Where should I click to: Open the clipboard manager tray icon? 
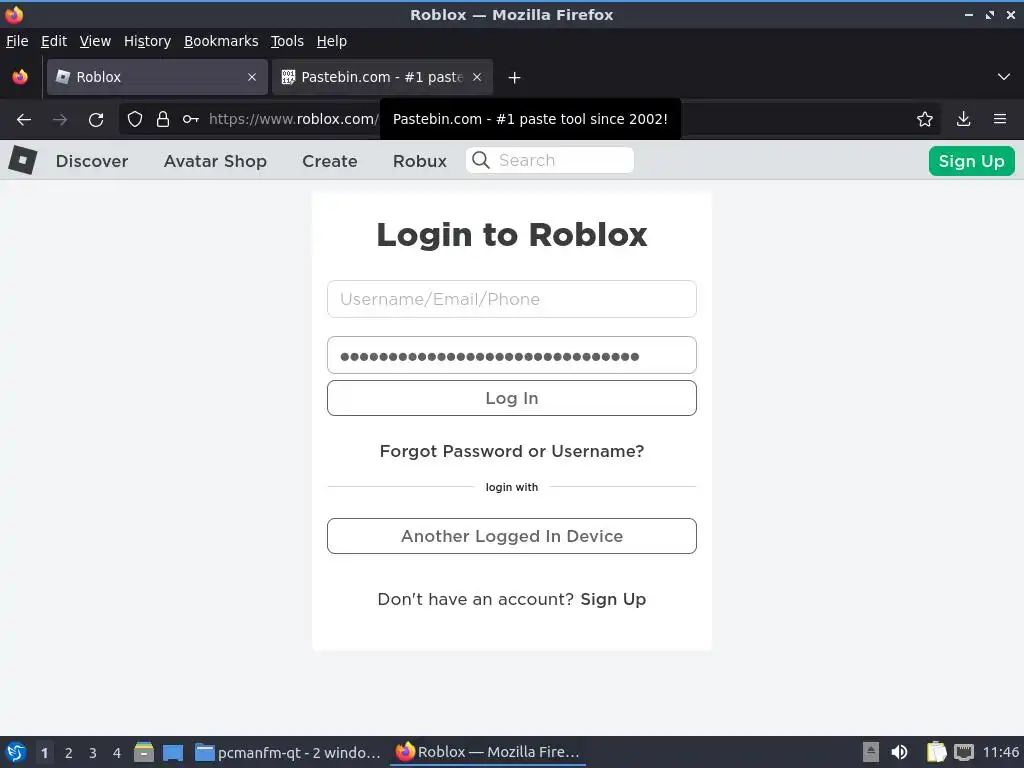click(x=936, y=752)
